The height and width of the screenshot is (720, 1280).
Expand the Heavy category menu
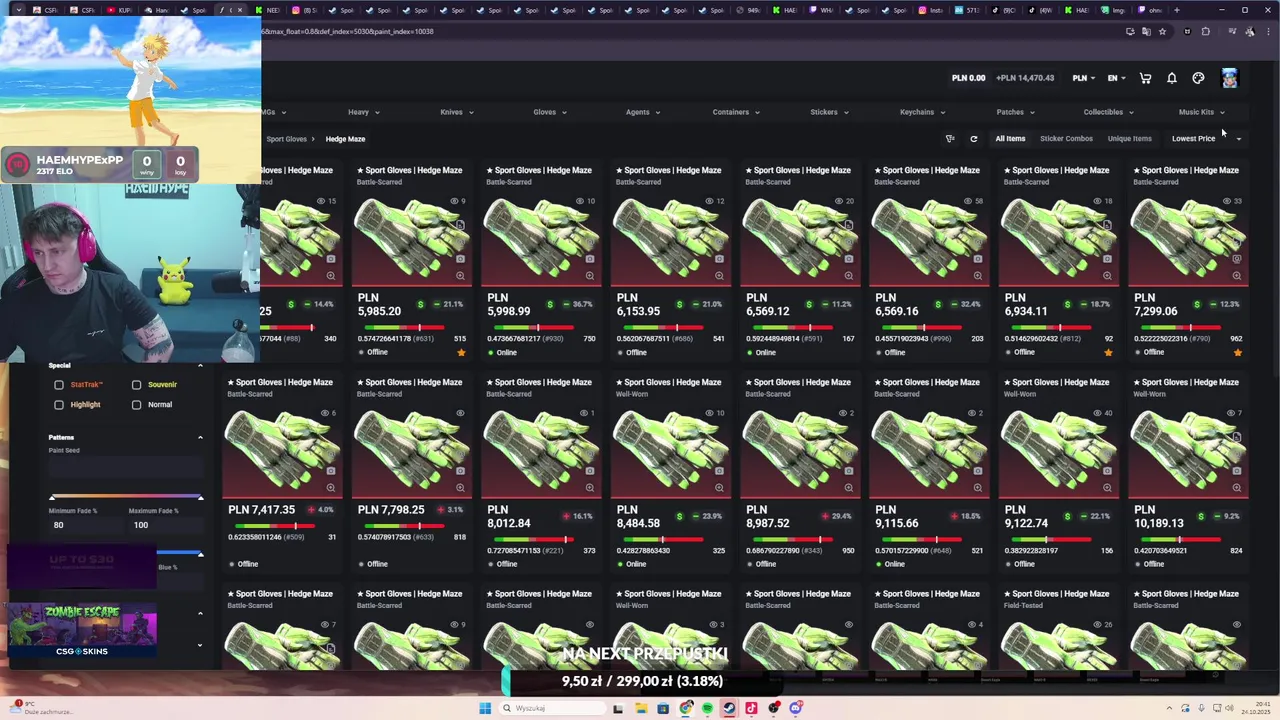pyautogui.click(x=364, y=112)
